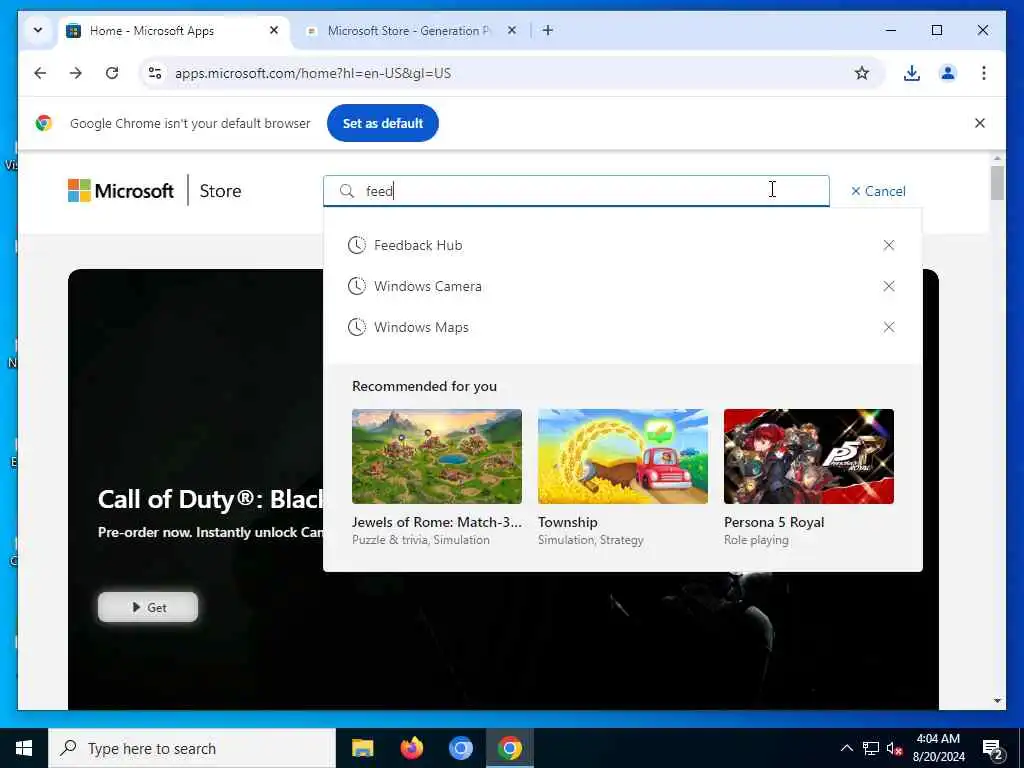The width and height of the screenshot is (1024, 768).
Task: Show hidden system tray icons
Action: point(846,748)
